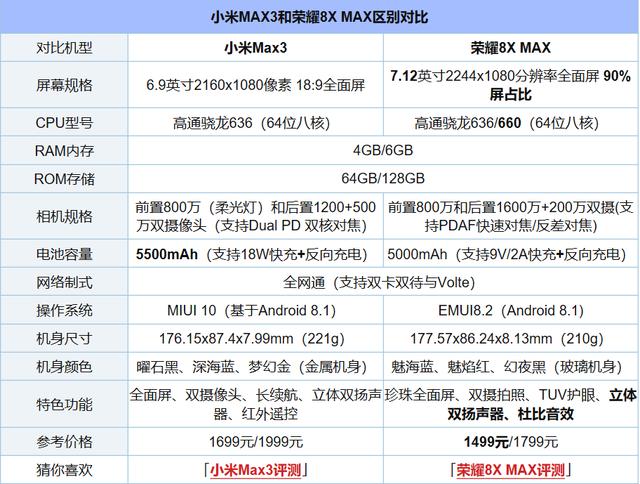Select the 网络制式 row label
Viewport: 640px width, 484px height.
tap(64, 282)
